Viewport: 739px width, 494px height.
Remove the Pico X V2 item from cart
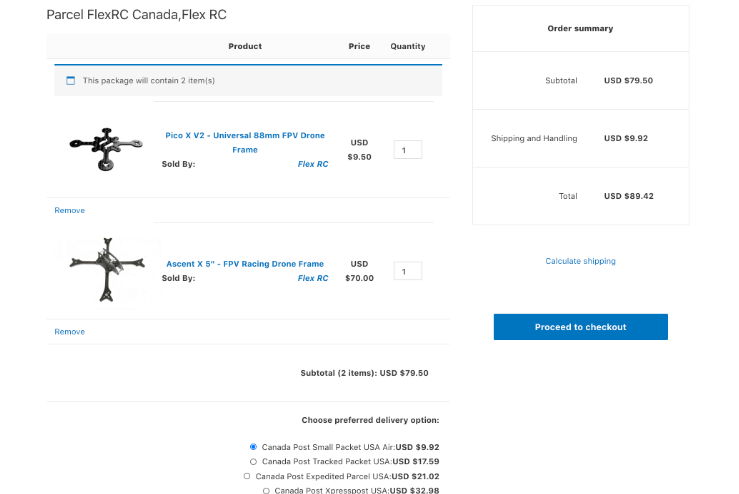click(x=70, y=210)
